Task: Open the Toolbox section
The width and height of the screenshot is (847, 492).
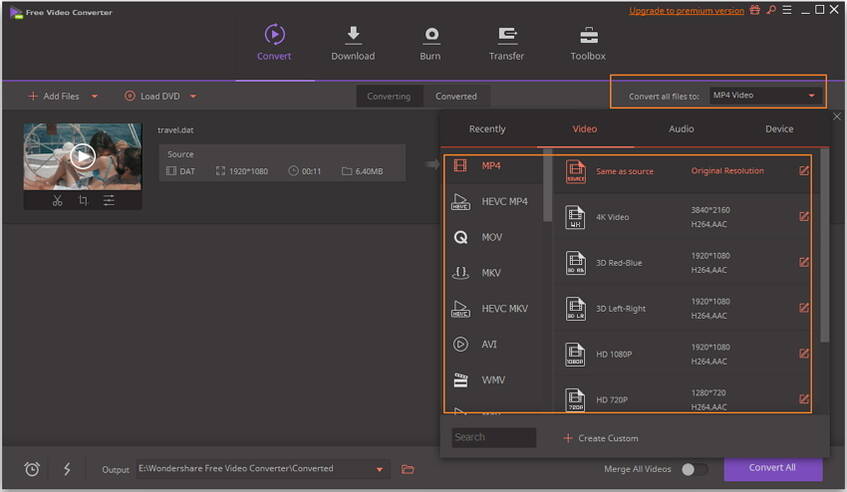Action: [x=588, y=43]
